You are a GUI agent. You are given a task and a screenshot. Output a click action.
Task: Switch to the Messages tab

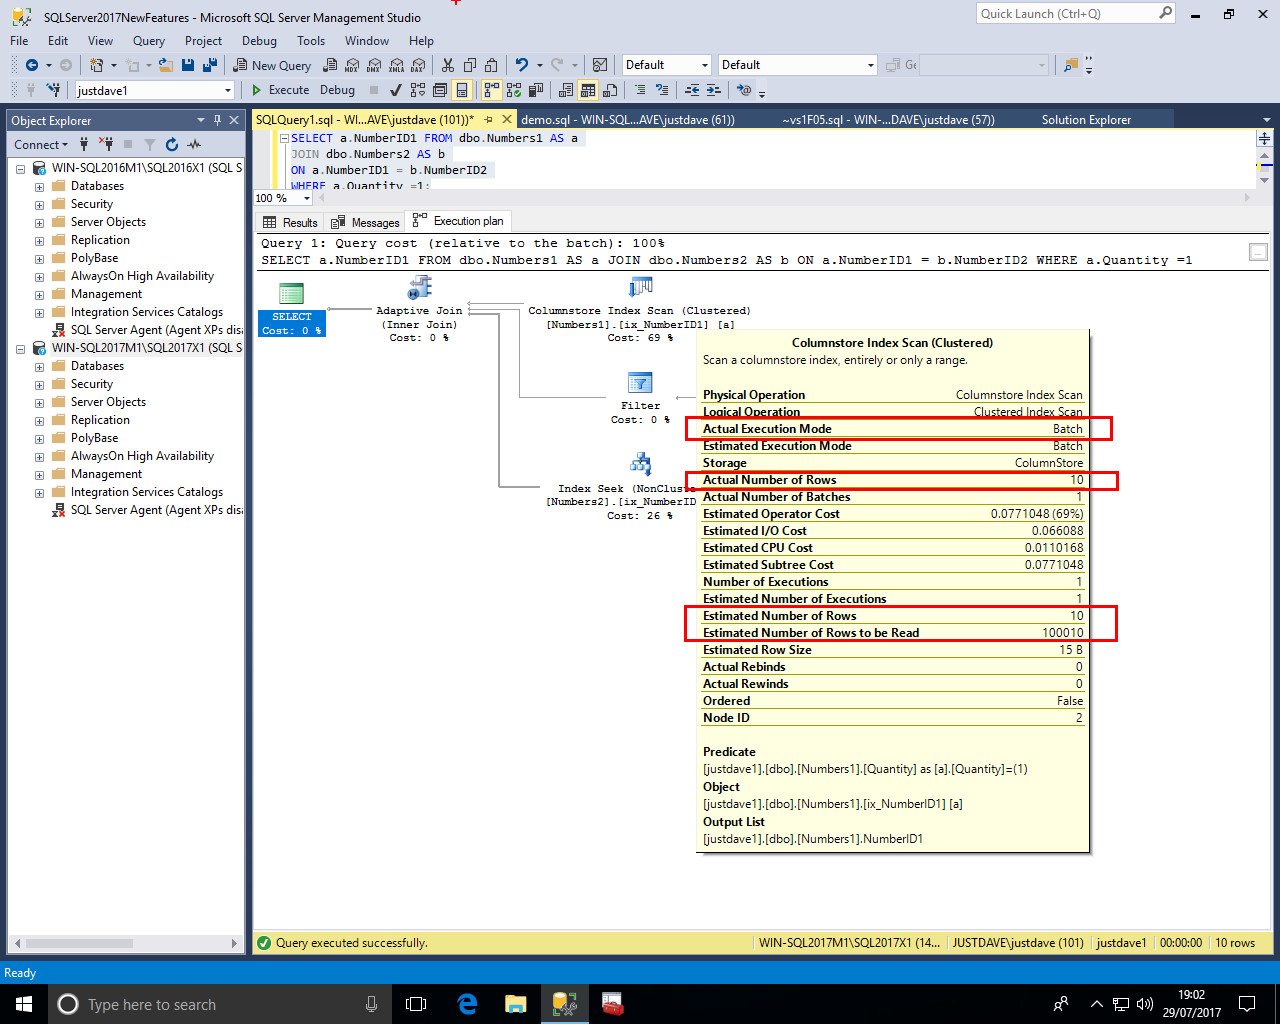366,222
